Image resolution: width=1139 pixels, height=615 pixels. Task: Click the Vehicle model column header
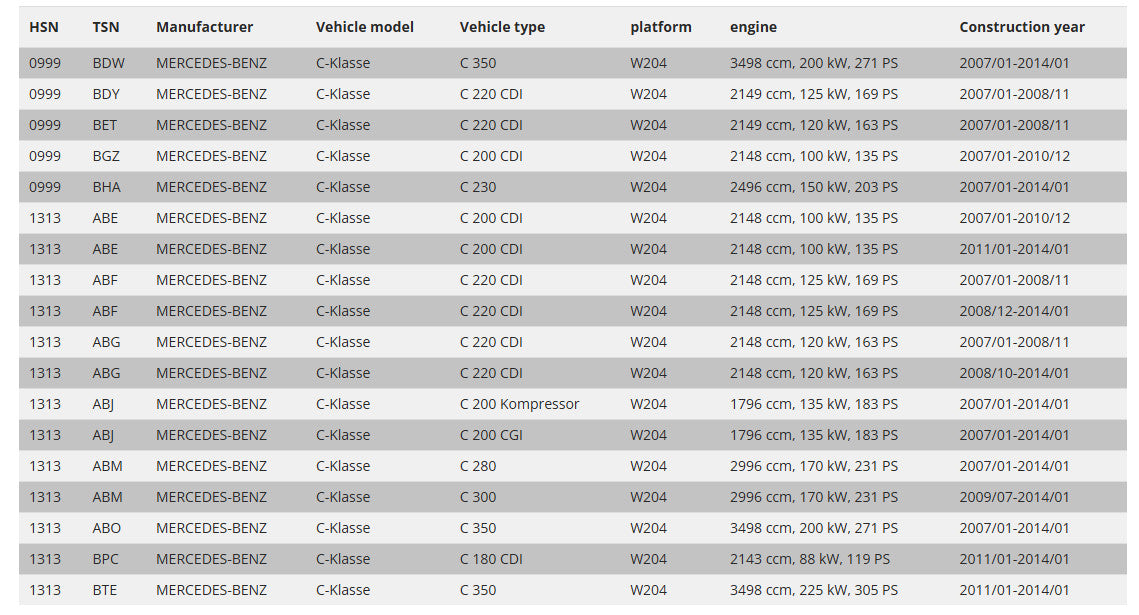point(364,27)
